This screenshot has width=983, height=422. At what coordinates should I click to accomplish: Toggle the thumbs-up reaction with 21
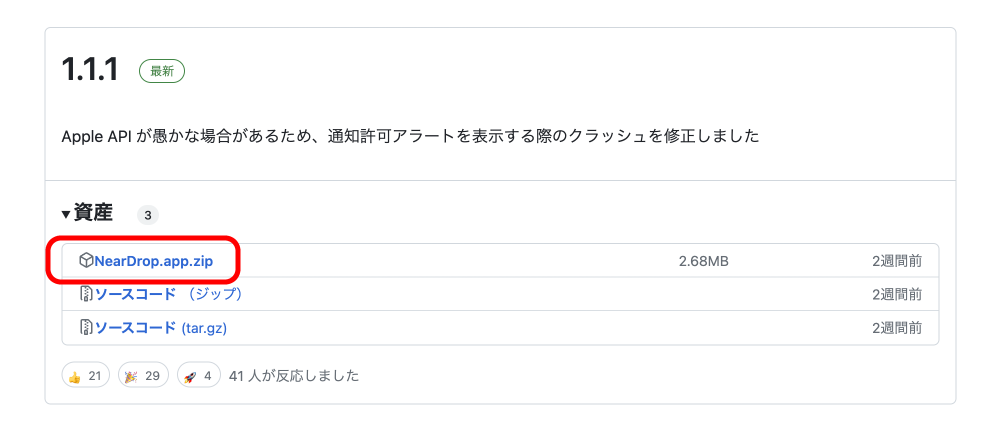(x=86, y=376)
